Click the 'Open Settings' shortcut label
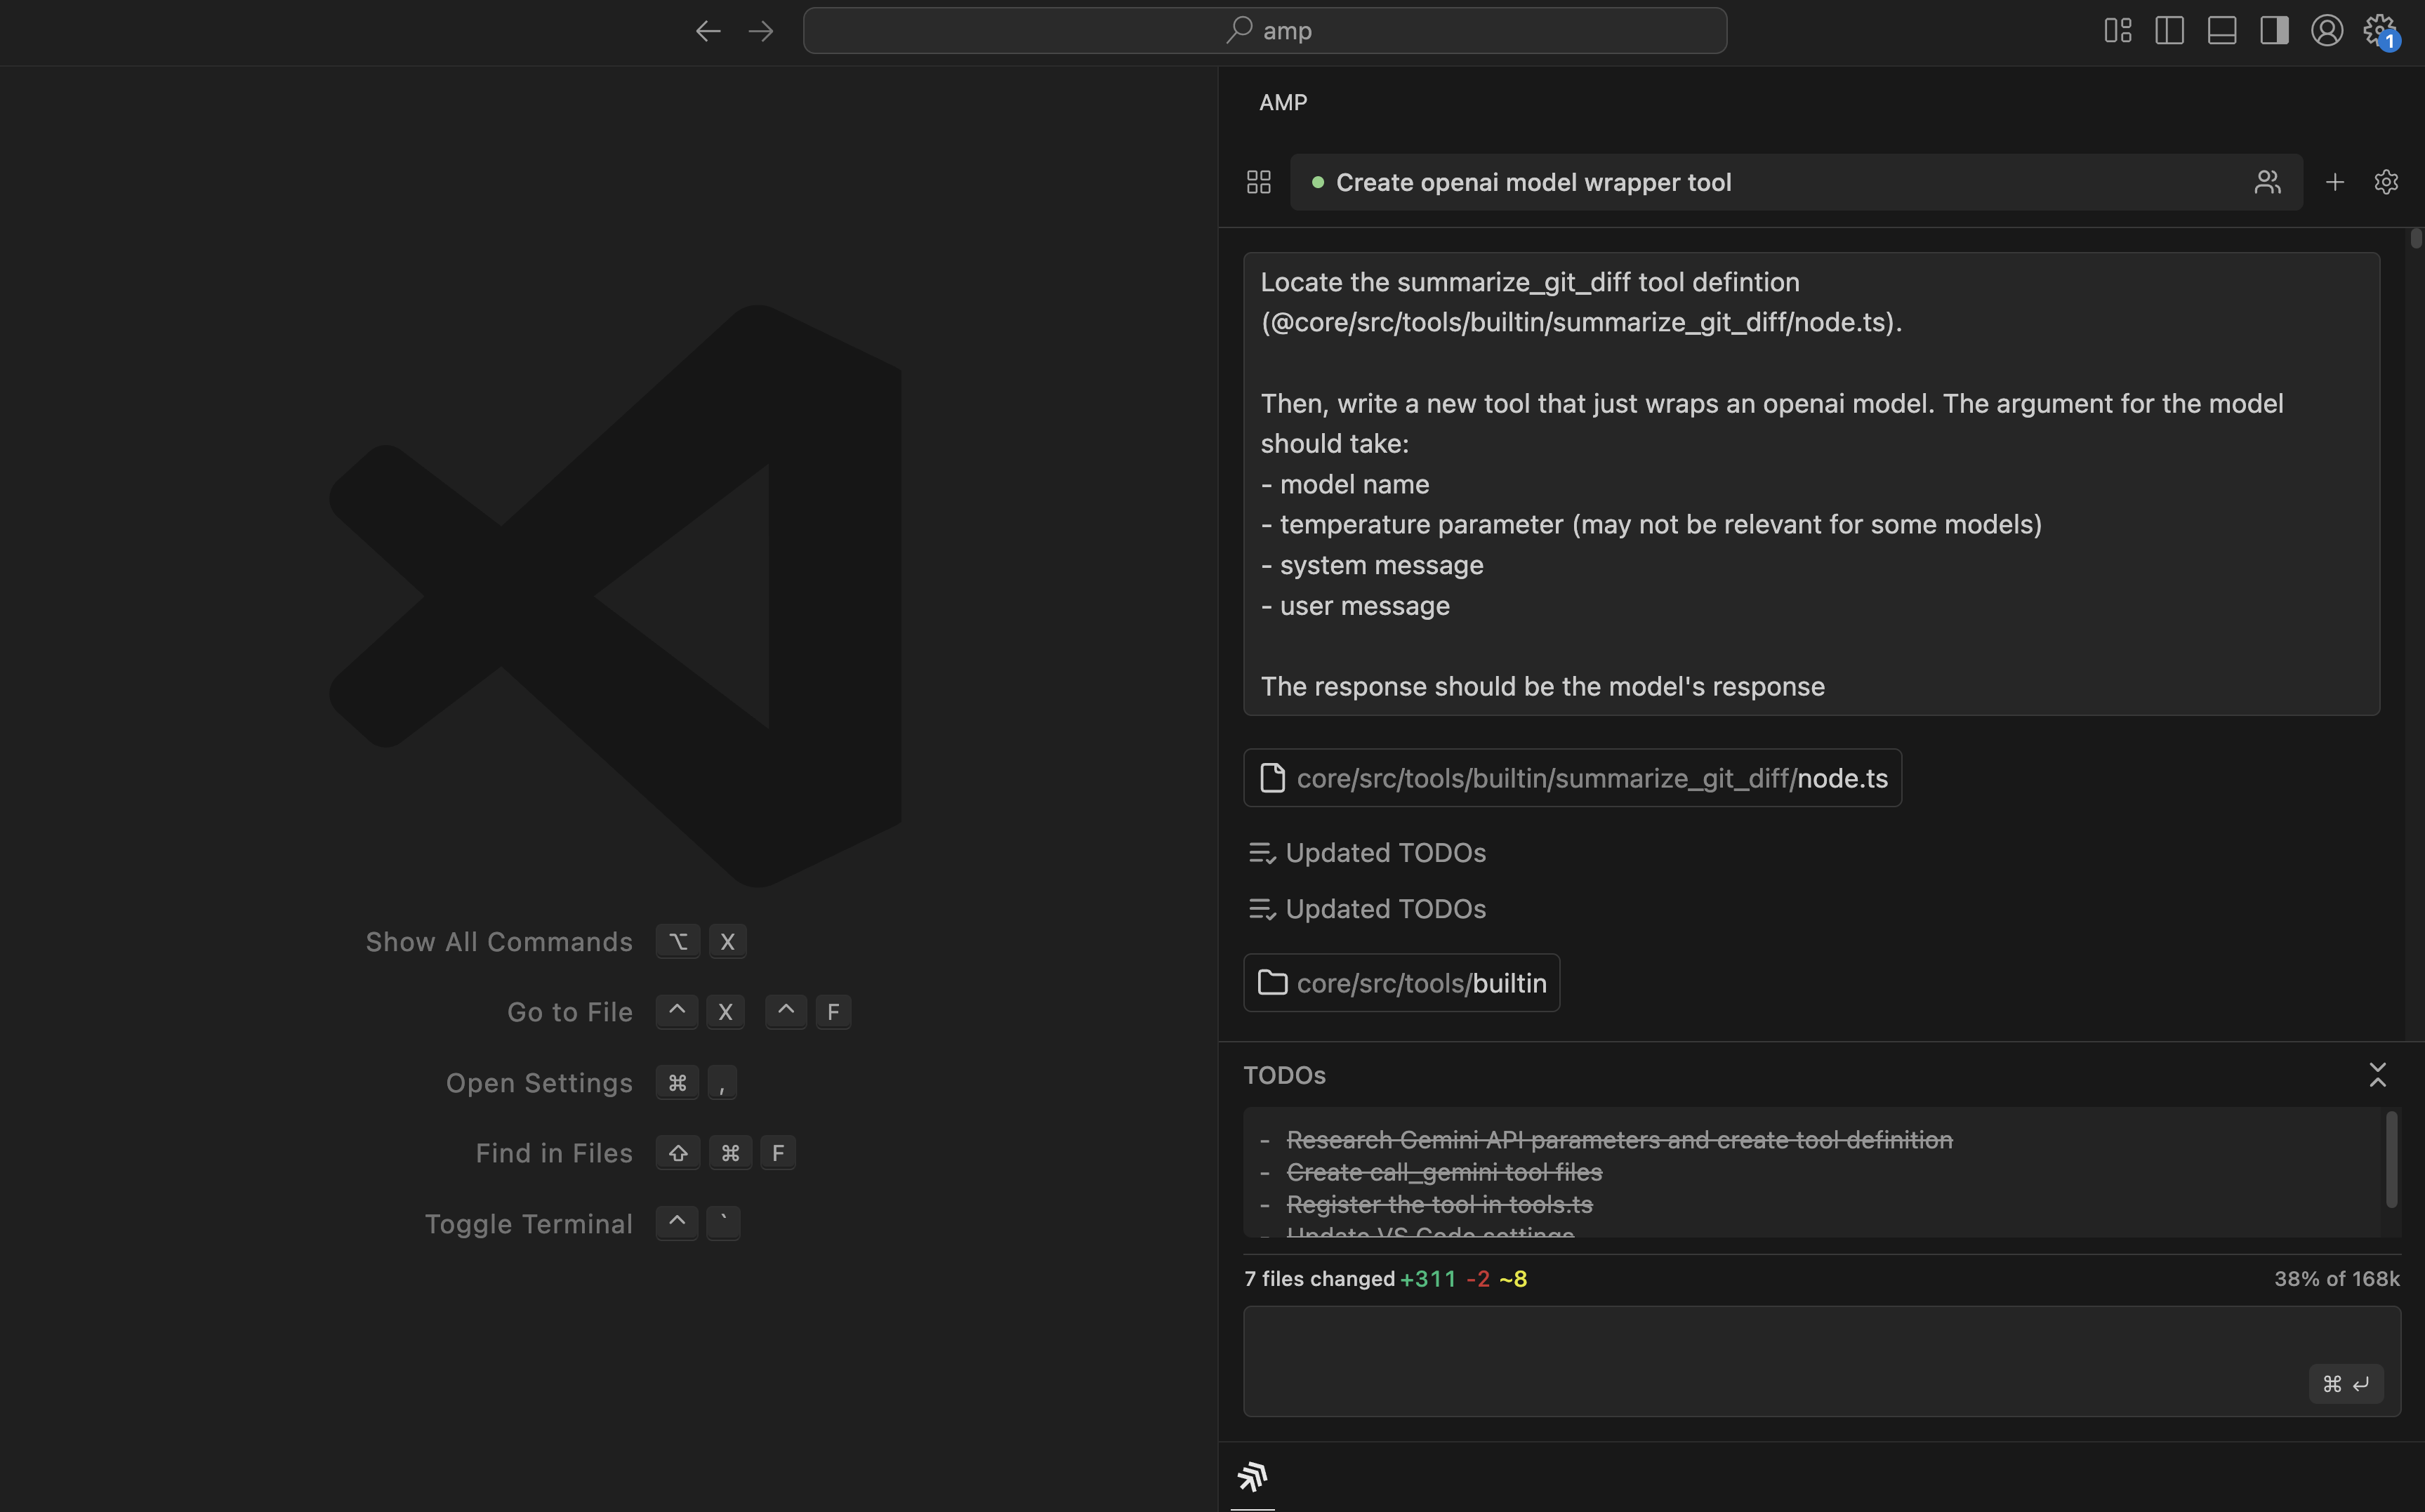This screenshot has height=1512, width=2425. (539, 1083)
